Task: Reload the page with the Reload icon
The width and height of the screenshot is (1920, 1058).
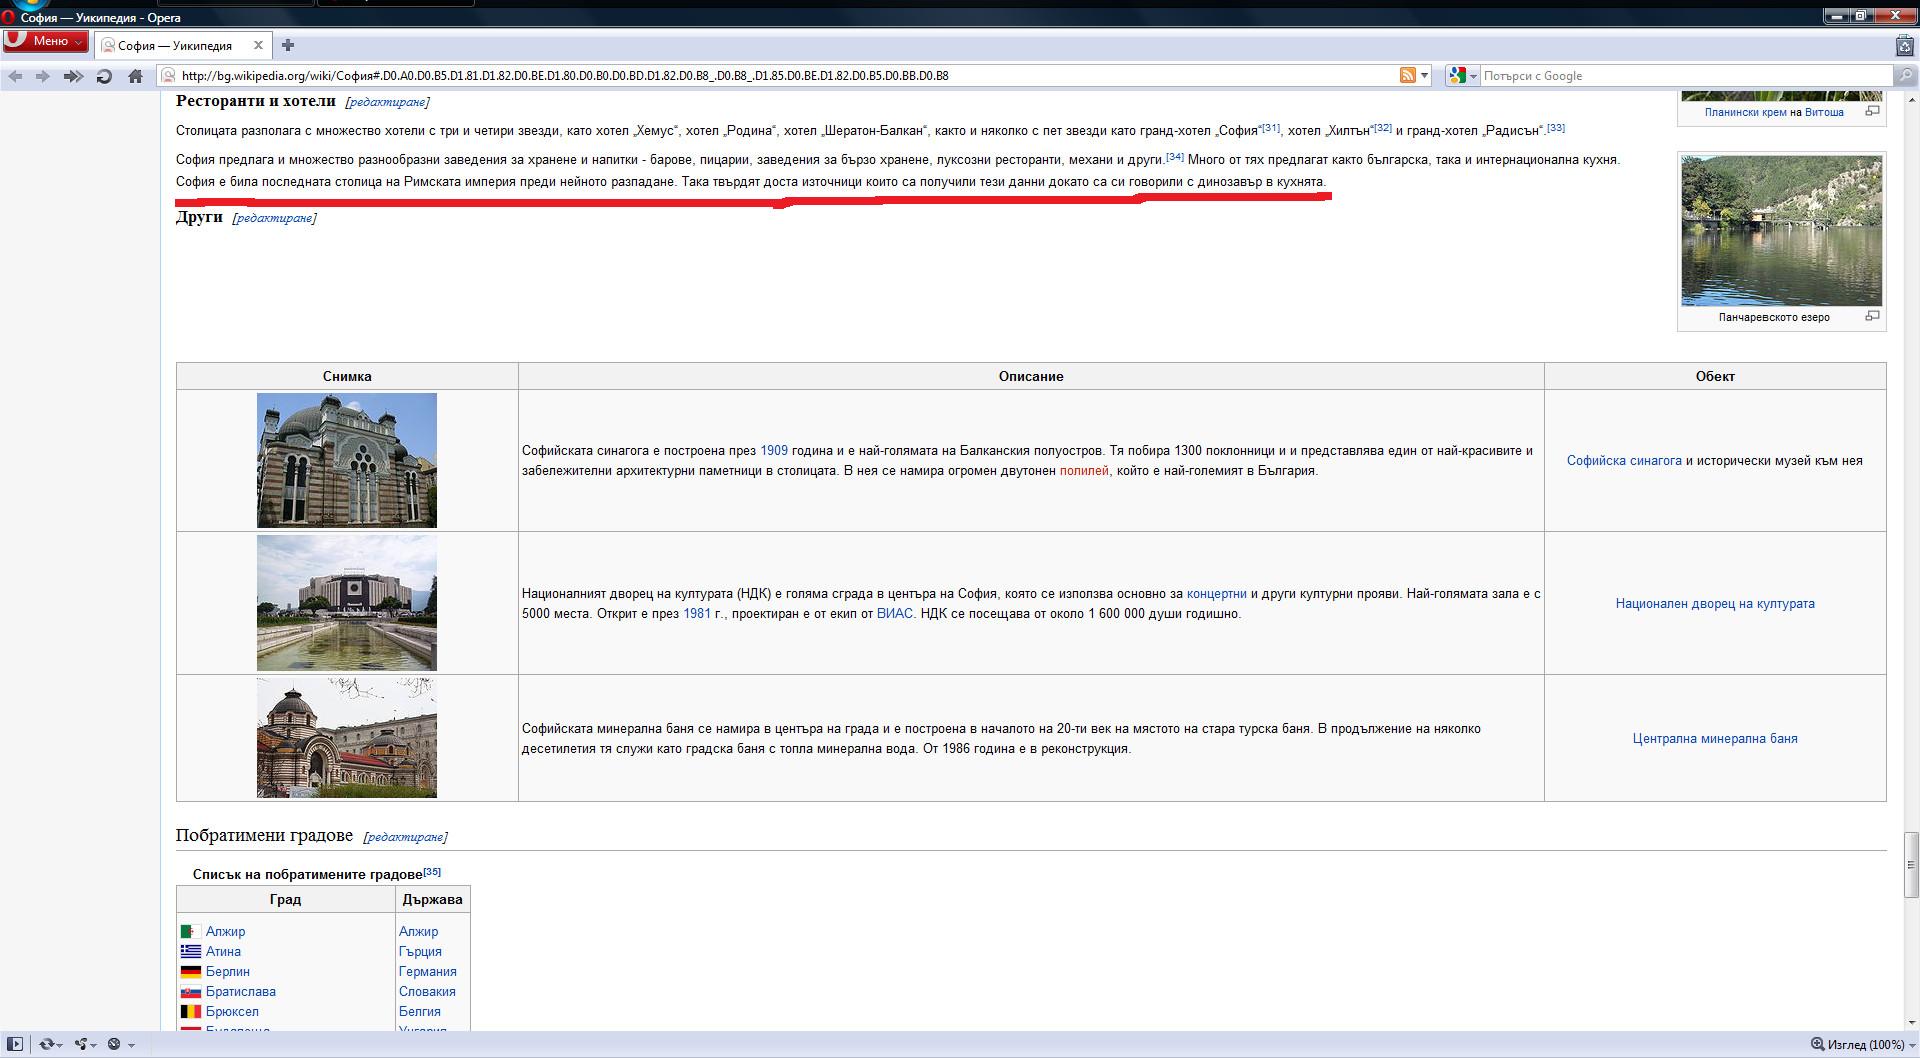Action: click(x=104, y=76)
